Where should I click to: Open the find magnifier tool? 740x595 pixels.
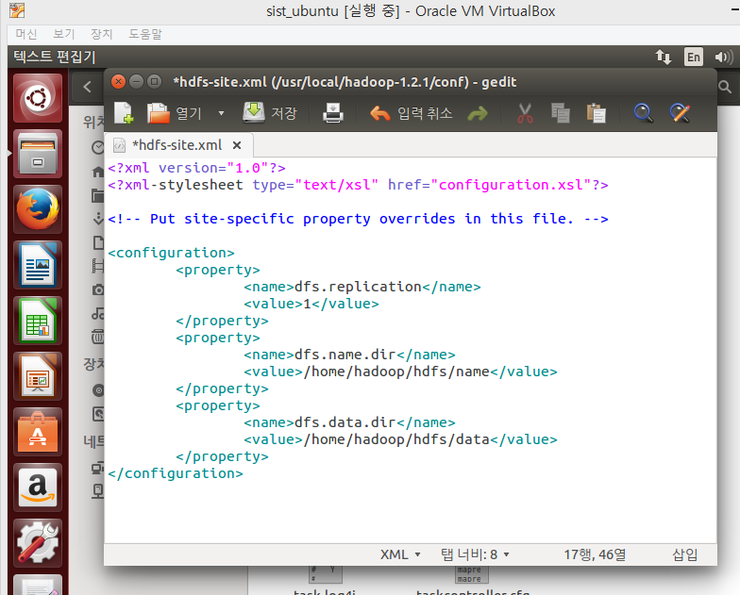[643, 113]
